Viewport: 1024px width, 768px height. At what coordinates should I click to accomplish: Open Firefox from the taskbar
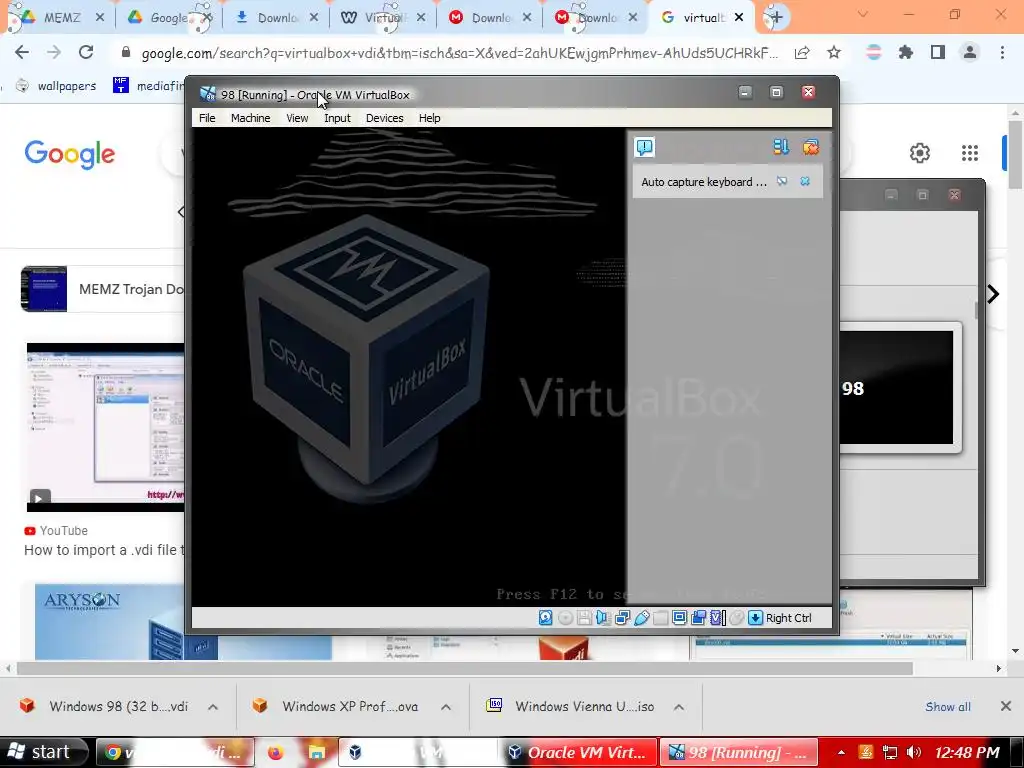point(276,752)
